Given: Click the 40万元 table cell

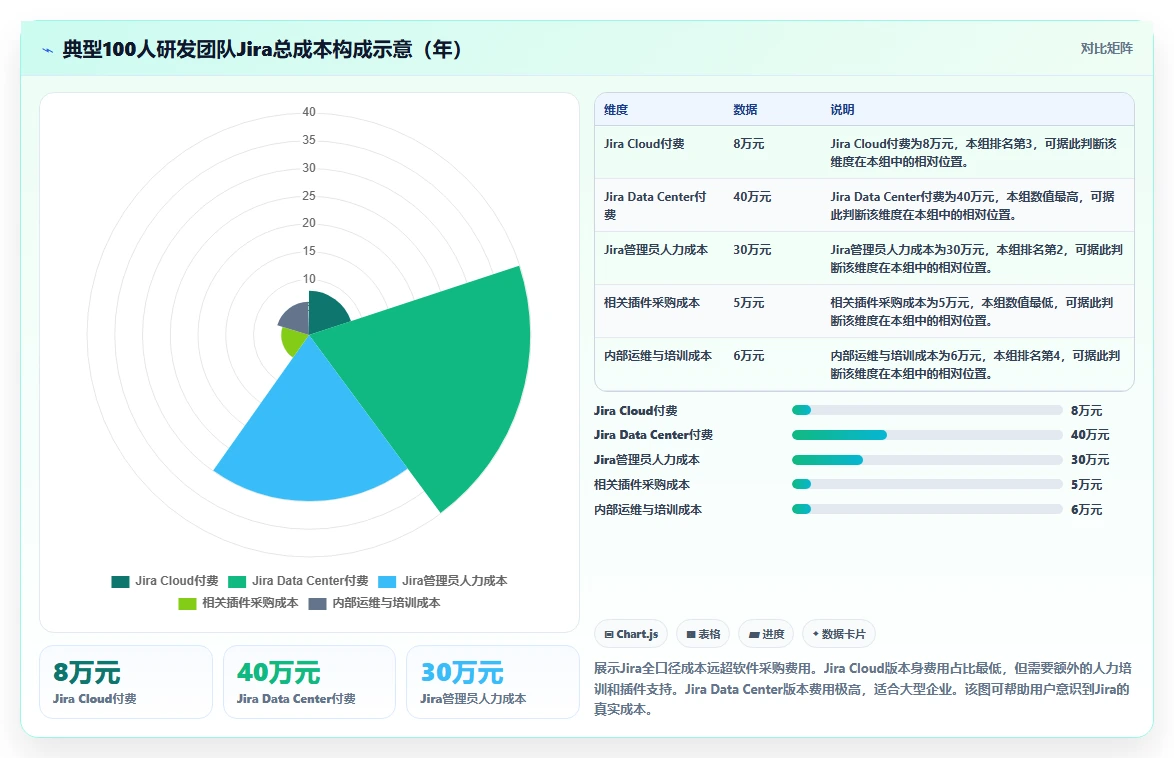Looking at the screenshot, I should point(752,197).
